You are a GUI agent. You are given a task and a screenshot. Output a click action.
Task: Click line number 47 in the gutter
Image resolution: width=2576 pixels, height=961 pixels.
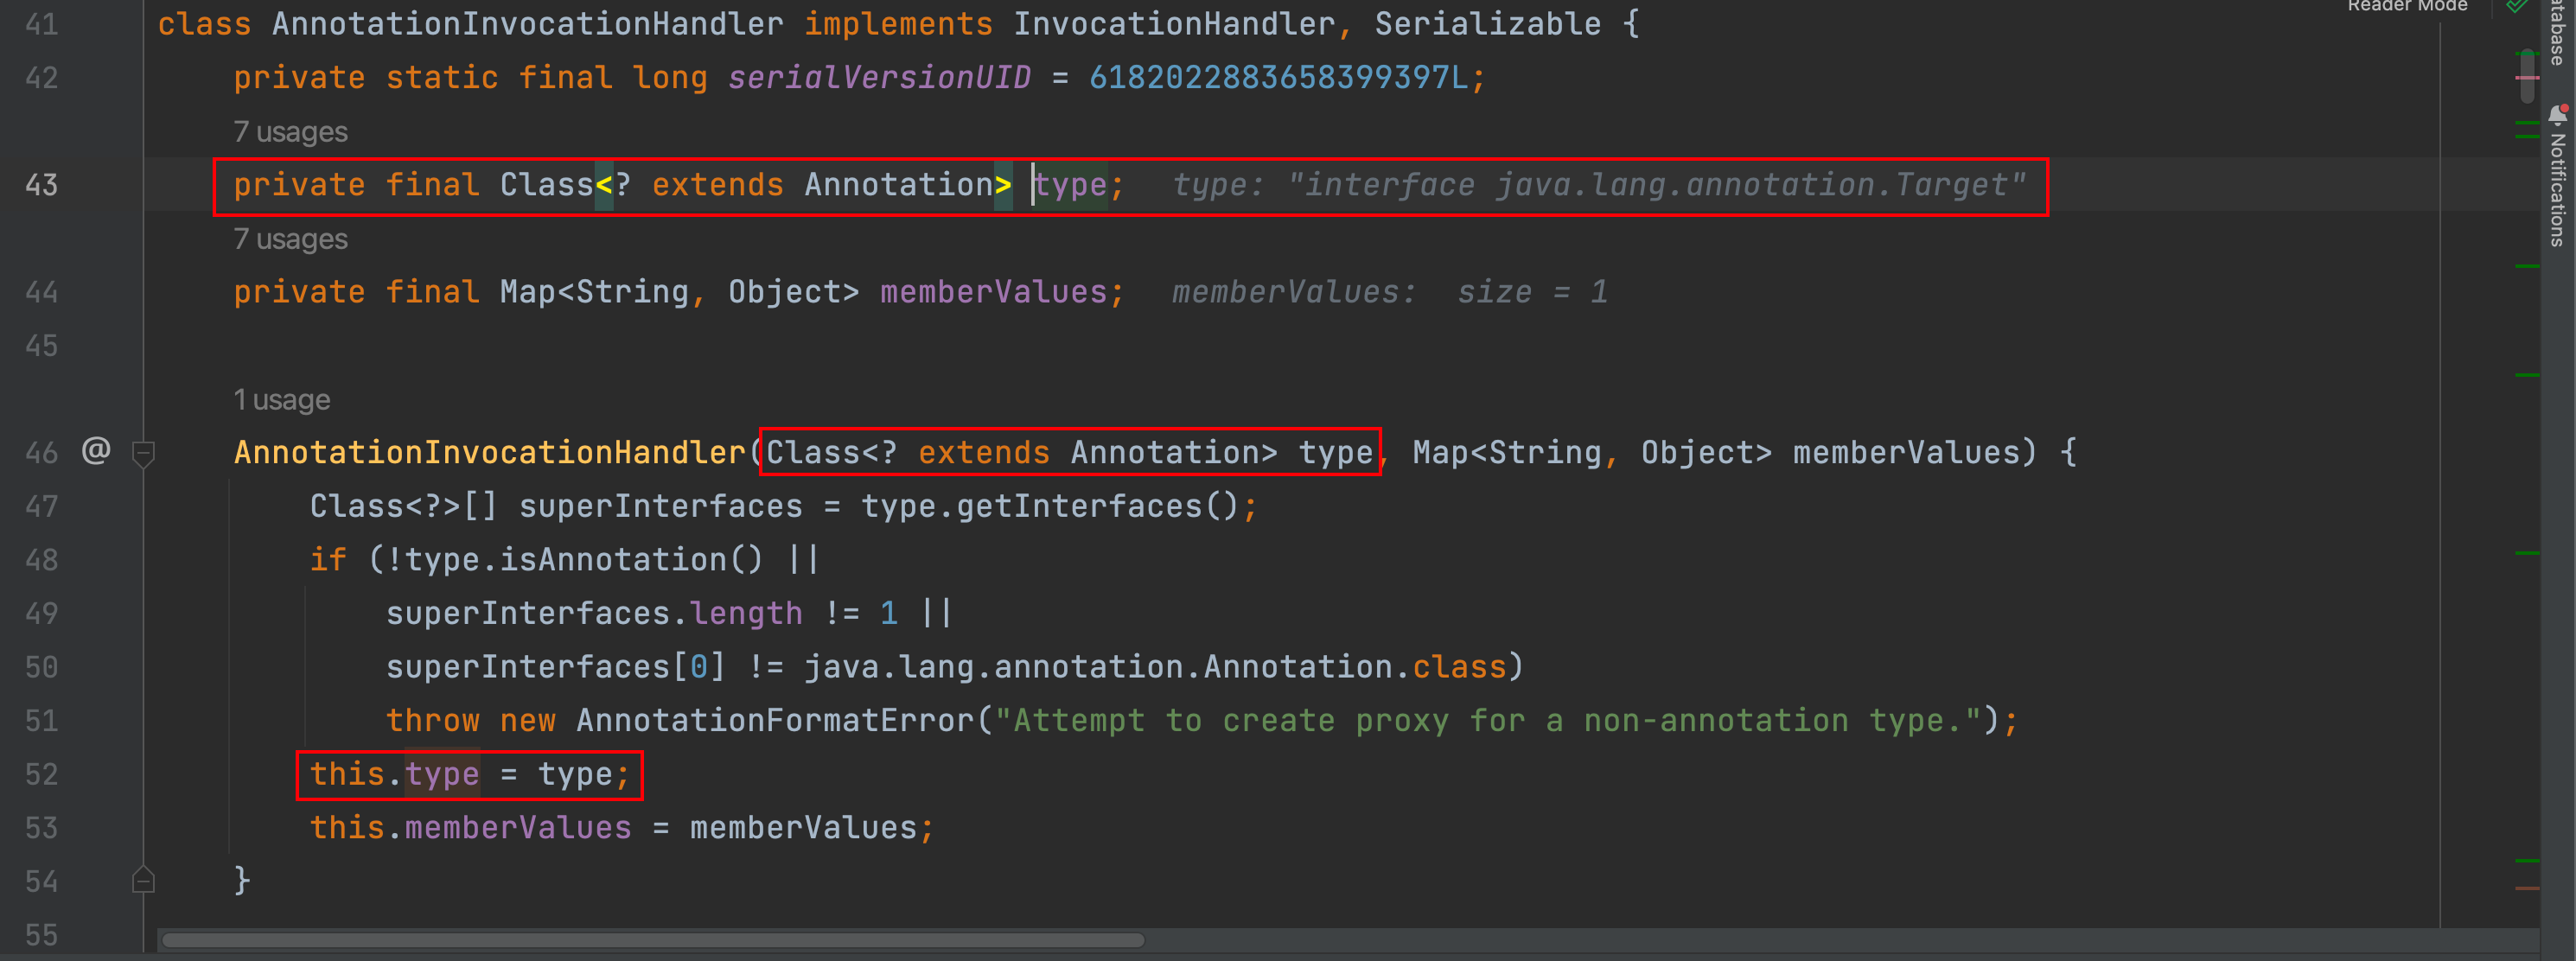41,506
